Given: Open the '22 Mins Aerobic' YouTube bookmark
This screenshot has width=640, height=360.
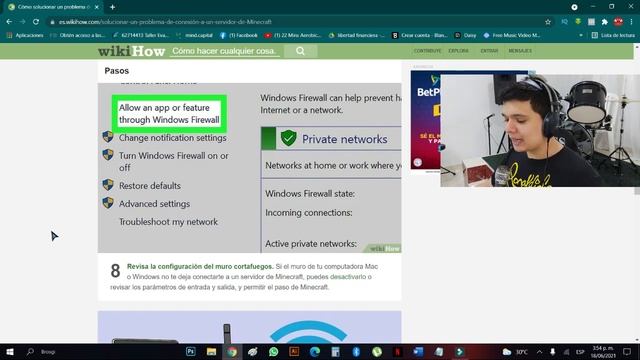Looking at the screenshot, I should tap(293, 36).
